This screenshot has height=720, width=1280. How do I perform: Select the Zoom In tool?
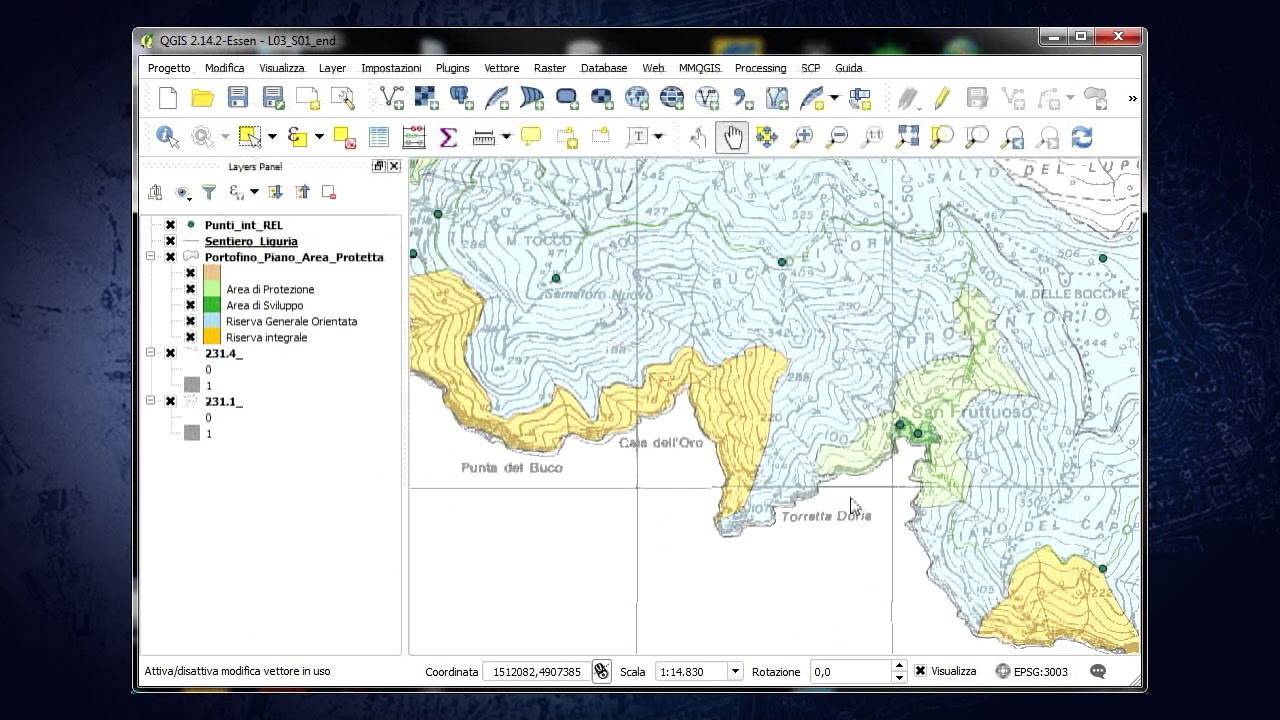tap(802, 137)
